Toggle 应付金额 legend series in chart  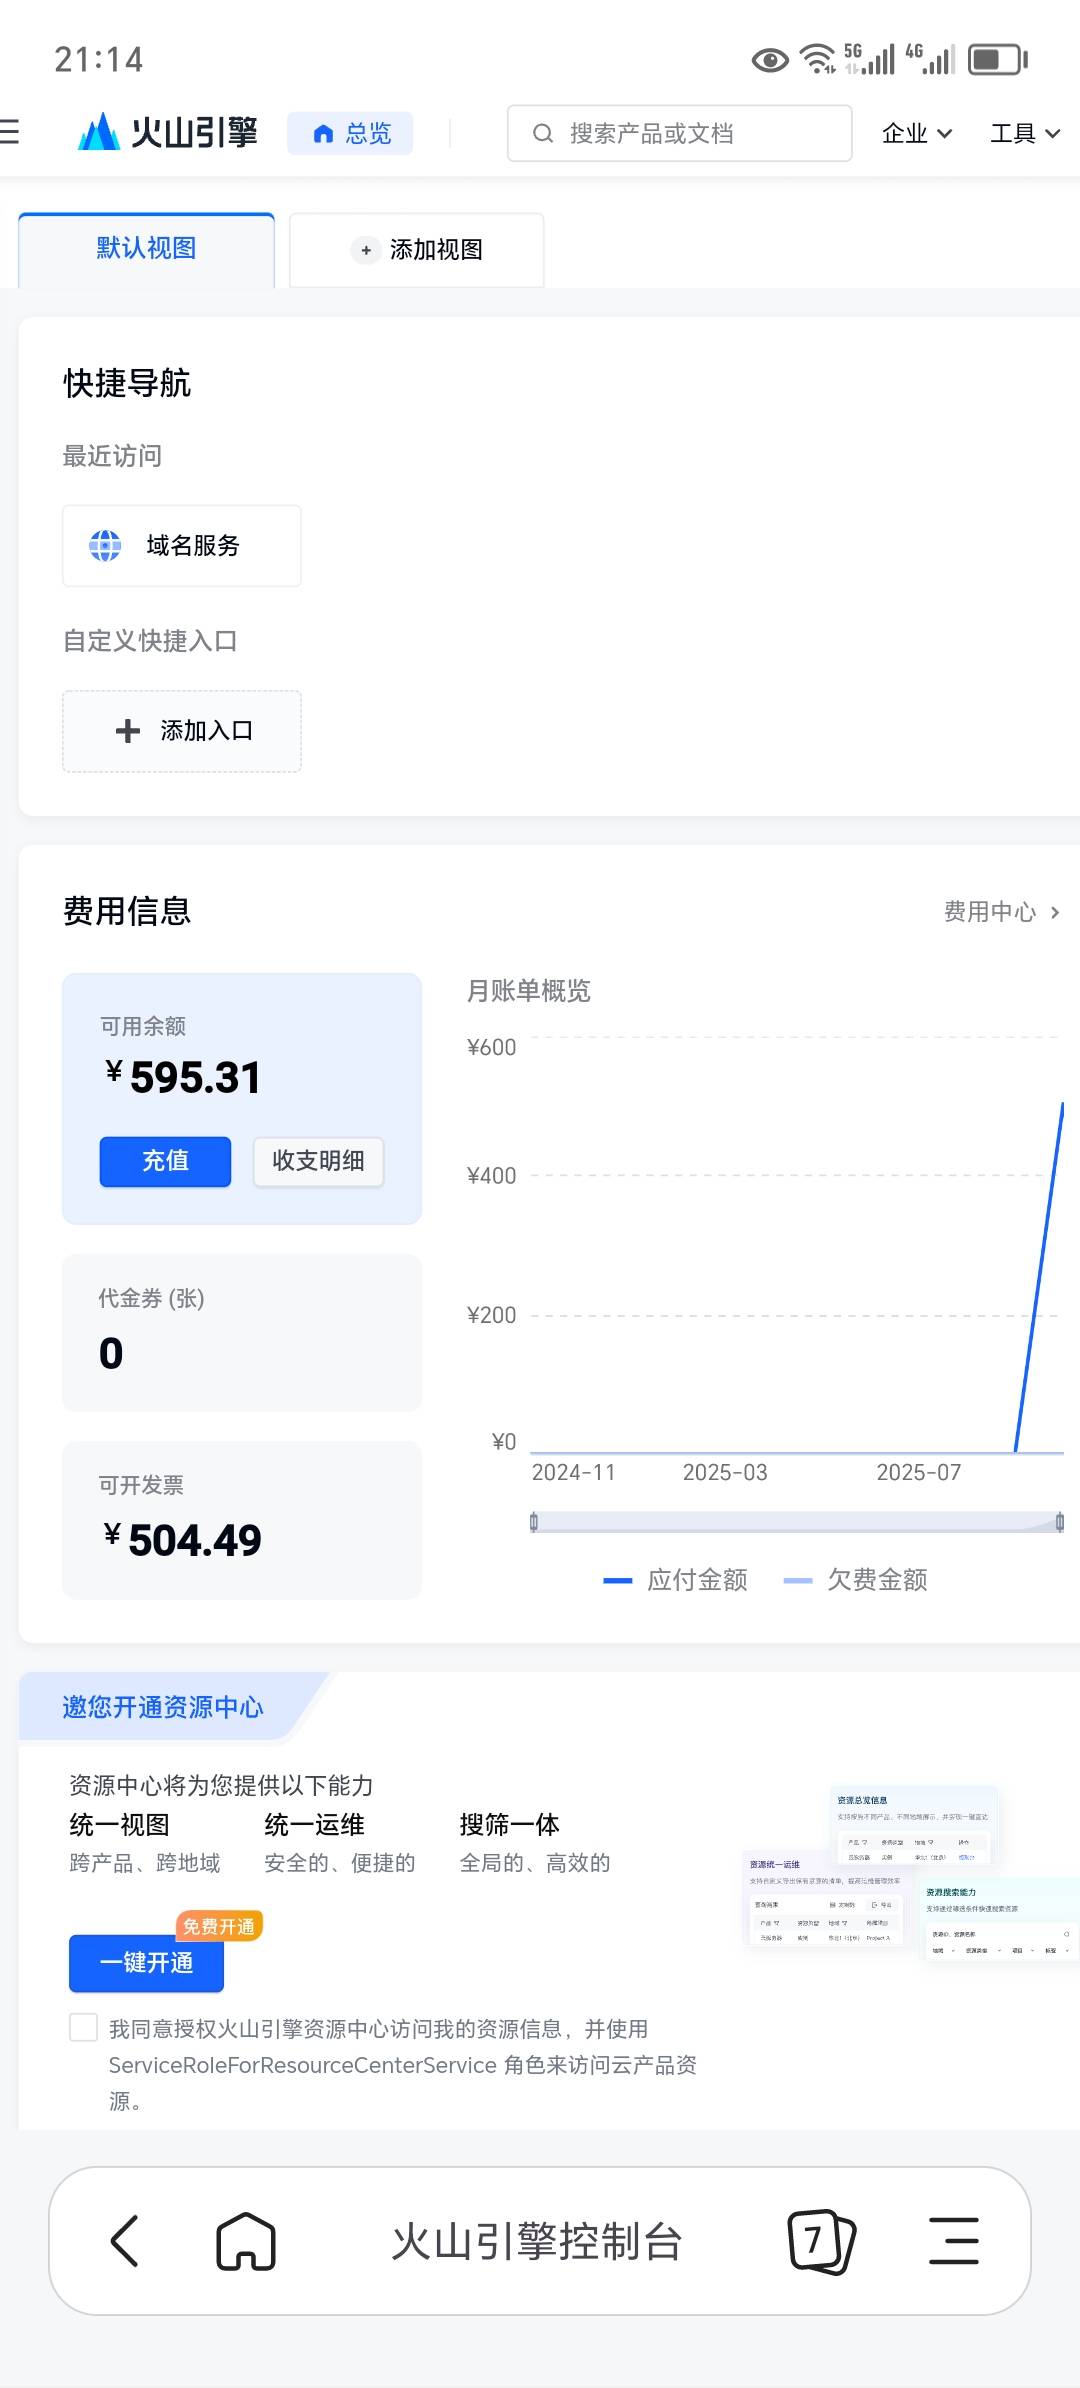676,1580
